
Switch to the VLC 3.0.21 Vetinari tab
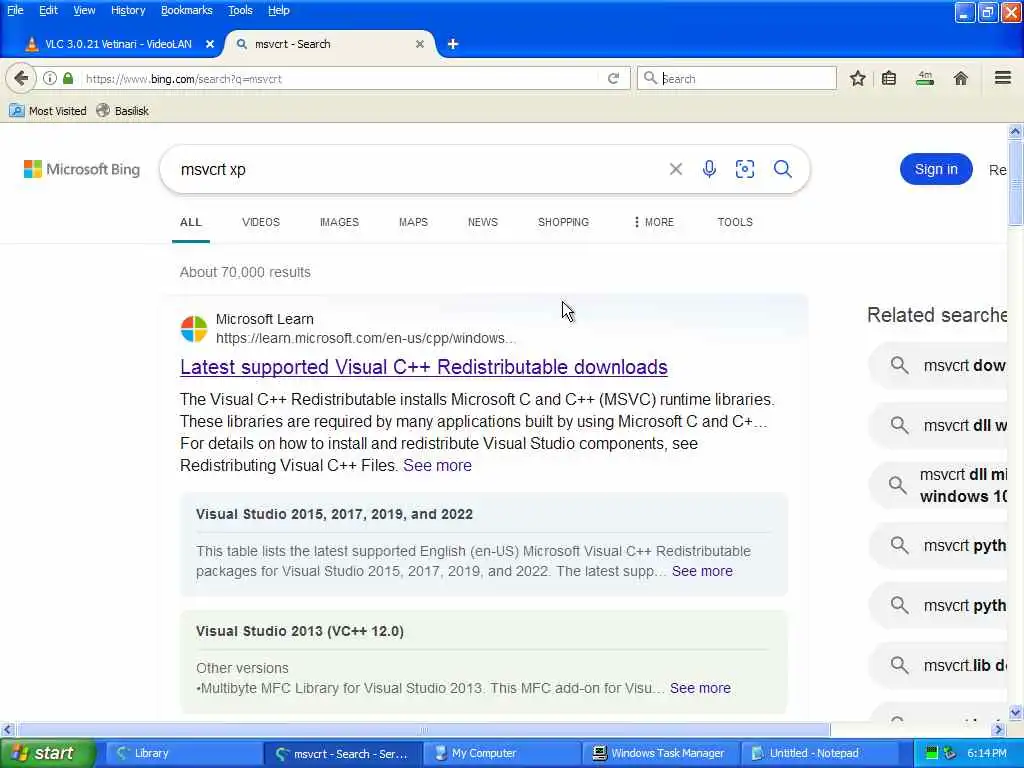118,44
